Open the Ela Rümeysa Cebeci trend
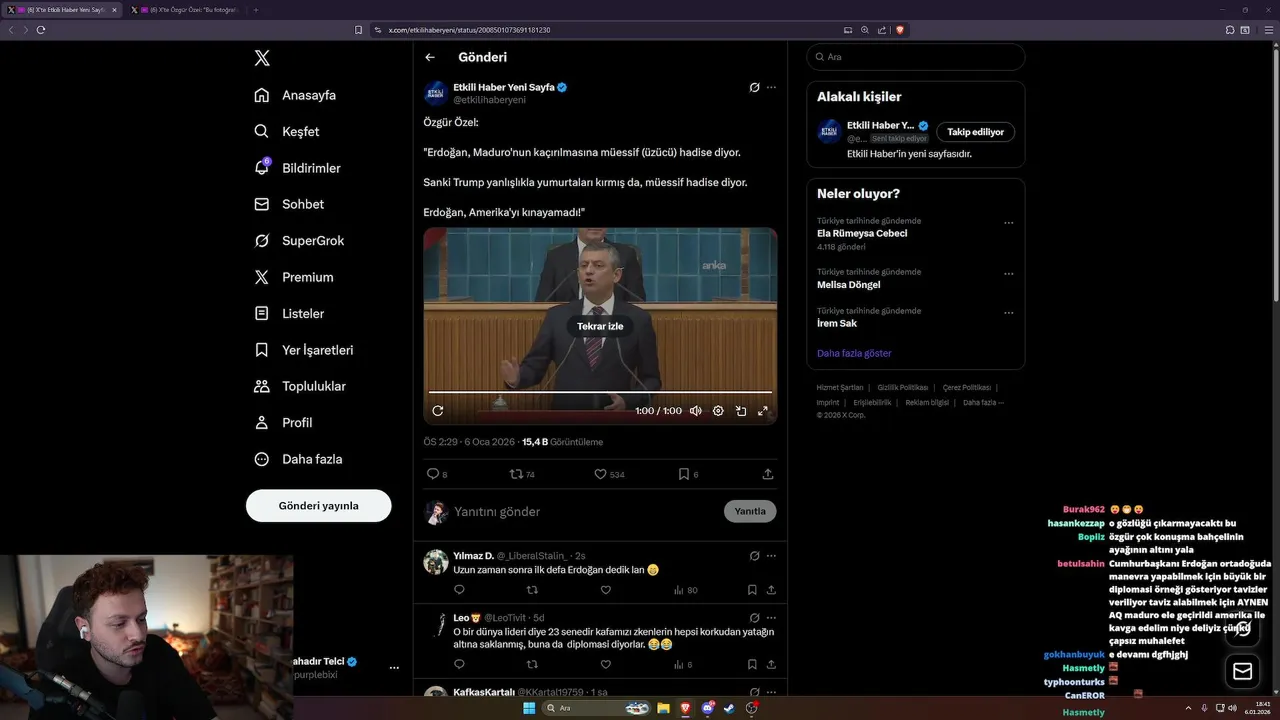The height and width of the screenshot is (720, 1280). pyautogui.click(x=862, y=233)
